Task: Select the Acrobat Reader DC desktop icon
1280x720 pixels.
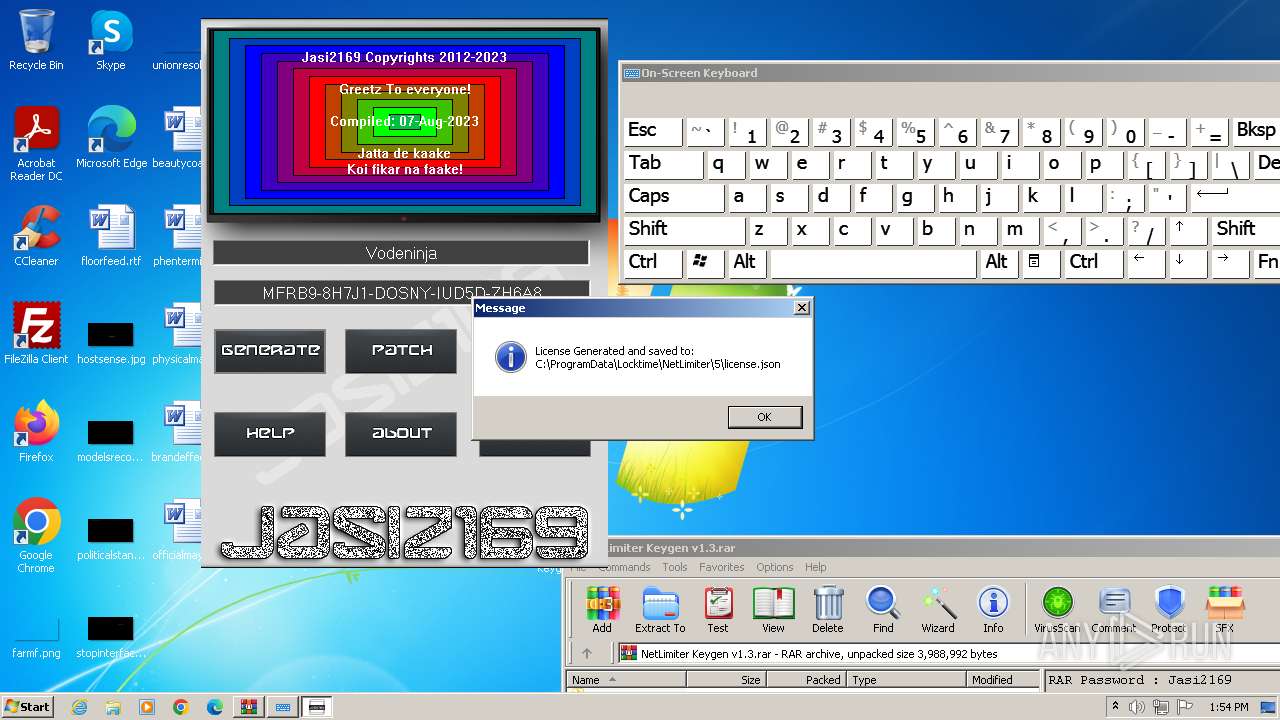Action: (36, 144)
